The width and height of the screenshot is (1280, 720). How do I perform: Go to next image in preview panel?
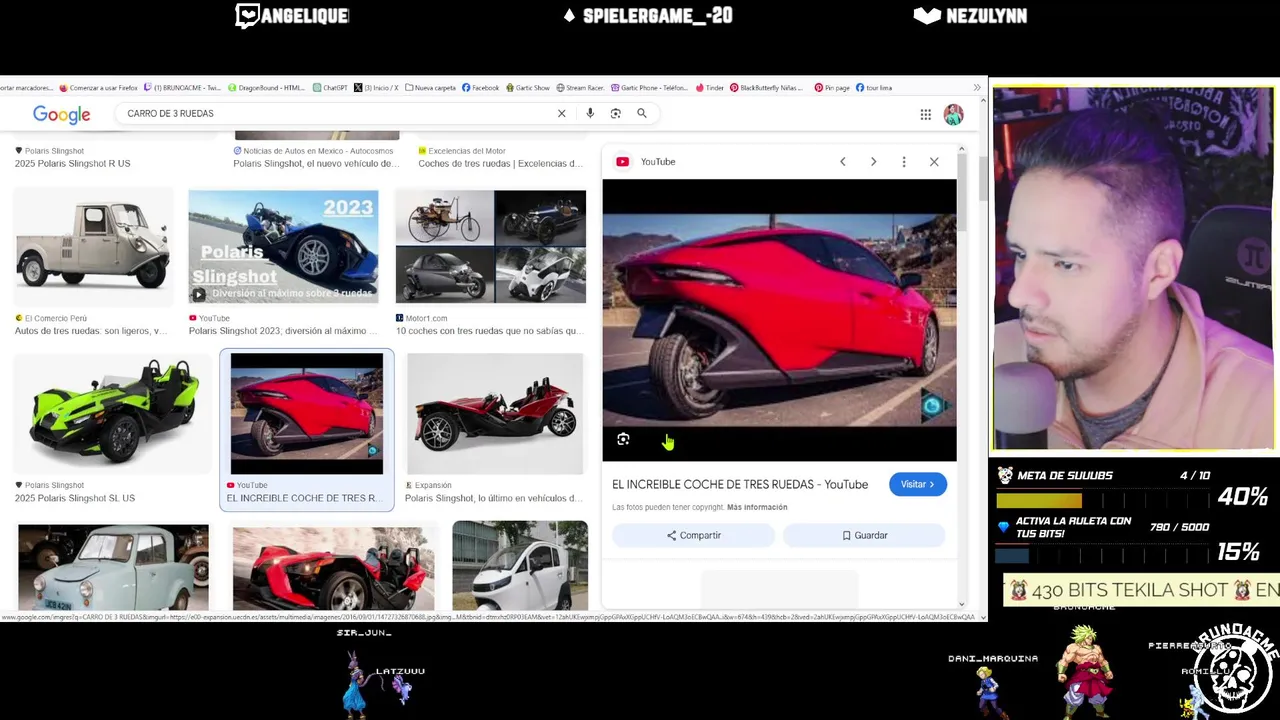(873, 162)
